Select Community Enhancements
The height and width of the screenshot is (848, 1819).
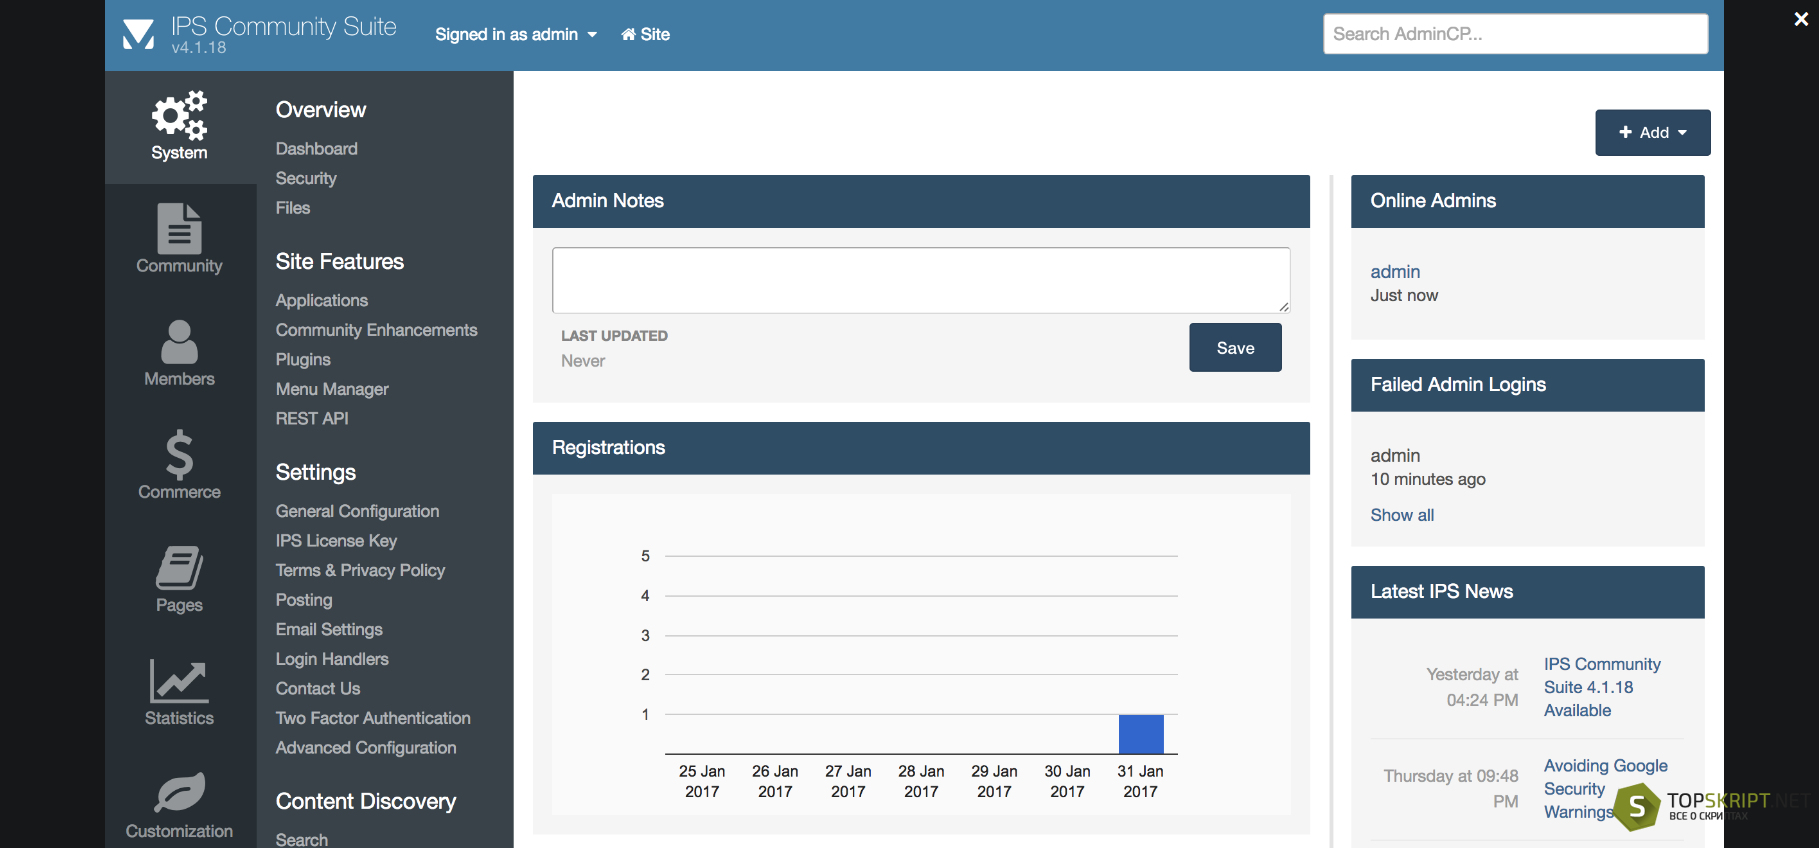377,330
